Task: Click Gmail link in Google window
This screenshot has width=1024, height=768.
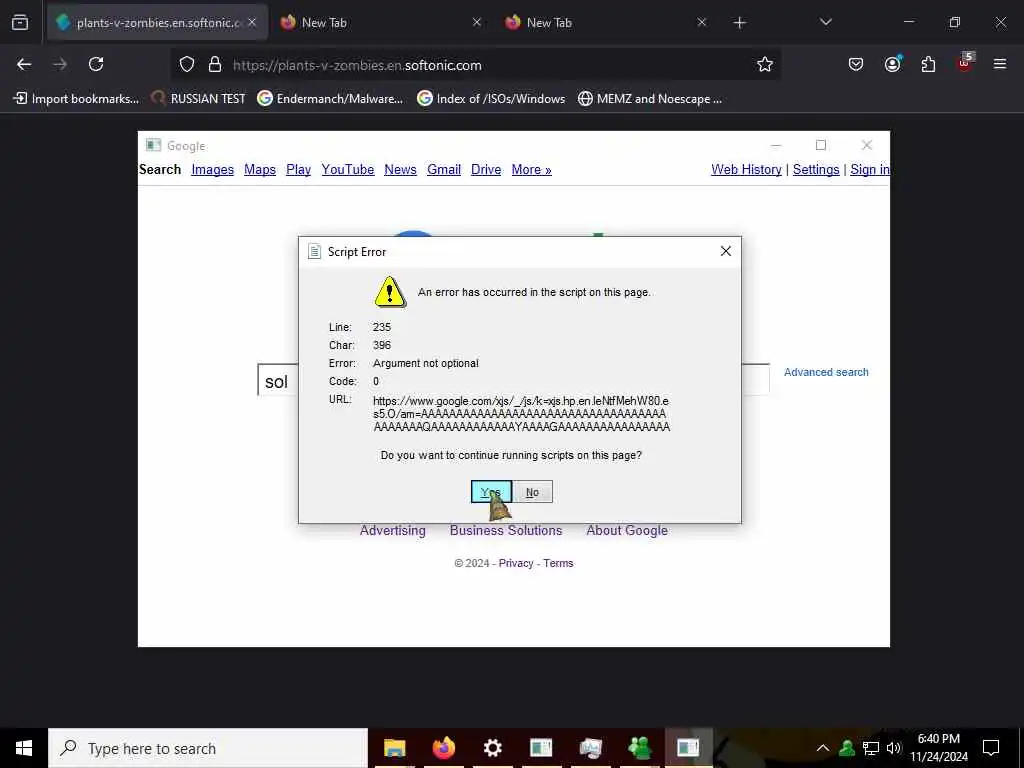Action: (x=444, y=170)
